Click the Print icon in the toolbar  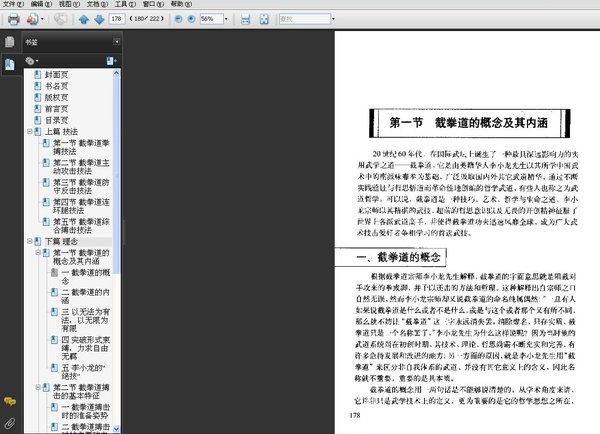[x=14, y=19]
